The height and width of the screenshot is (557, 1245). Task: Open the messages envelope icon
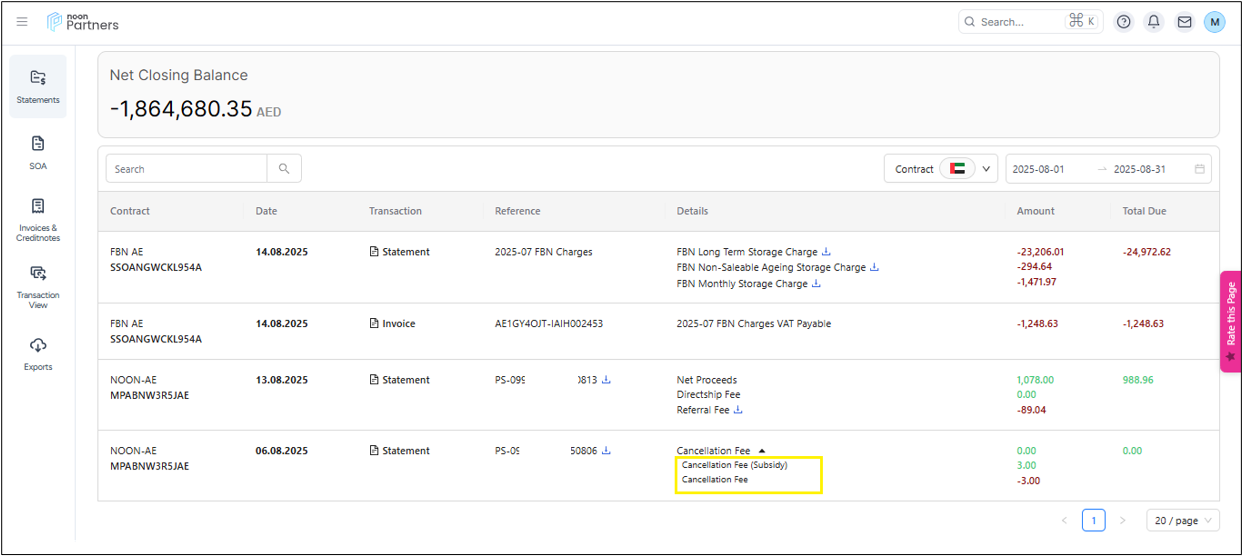click(x=1184, y=22)
